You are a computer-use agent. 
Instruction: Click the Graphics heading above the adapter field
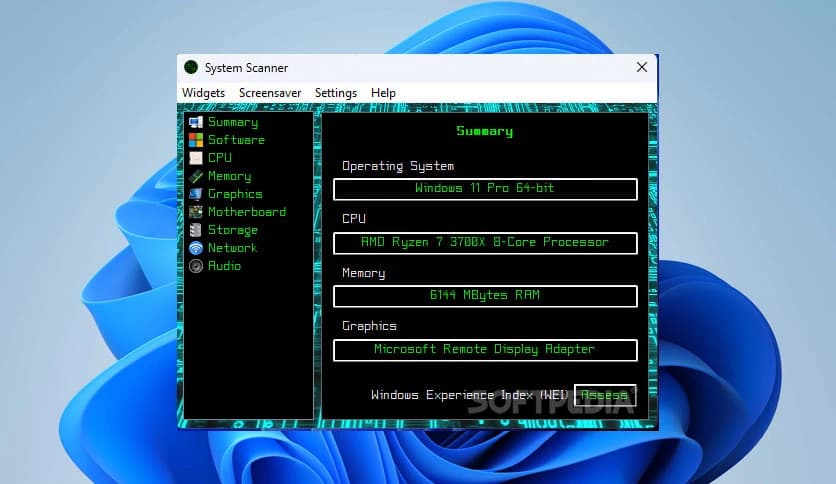(x=369, y=326)
